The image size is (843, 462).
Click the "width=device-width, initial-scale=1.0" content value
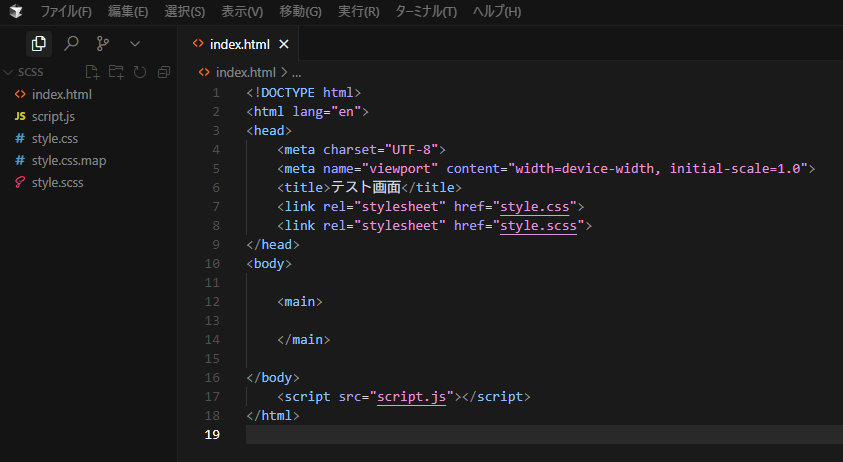tap(658, 168)
